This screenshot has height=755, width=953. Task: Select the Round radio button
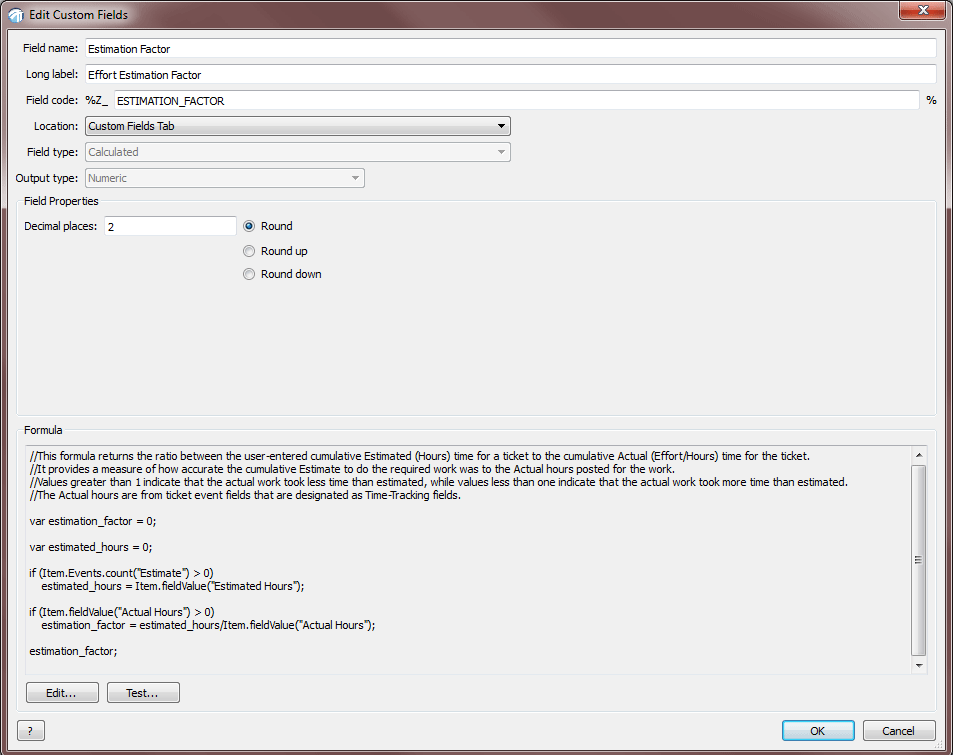250,226
